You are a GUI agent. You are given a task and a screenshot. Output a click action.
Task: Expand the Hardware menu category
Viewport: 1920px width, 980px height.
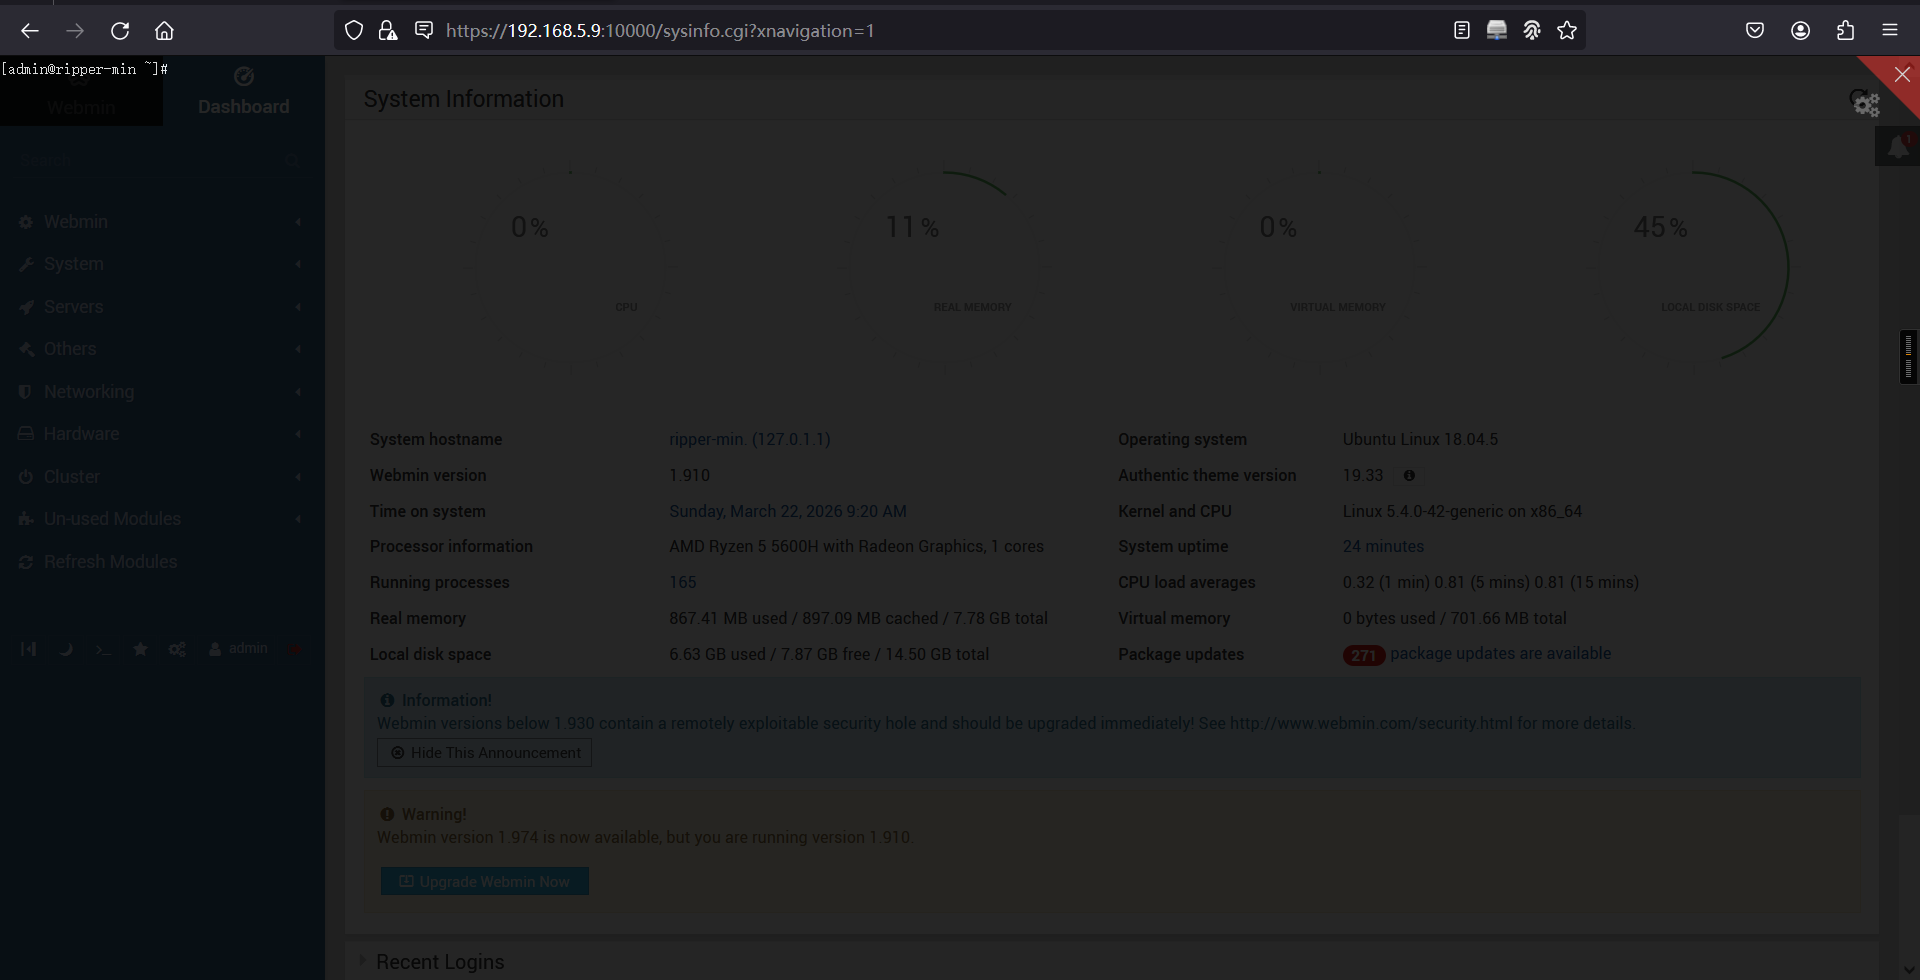pyautogui.click(x=160, y=434)
